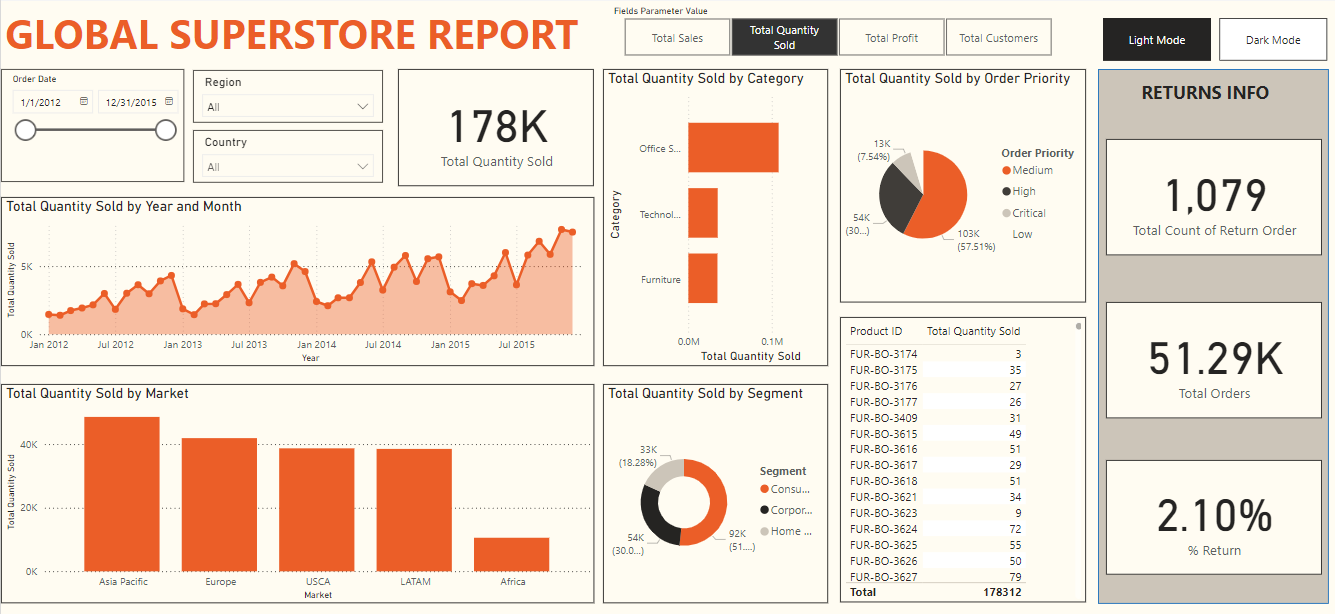Expand the Region filter dropdown
Viewport: 1335px width, 614px height.
tap(362, 107)
